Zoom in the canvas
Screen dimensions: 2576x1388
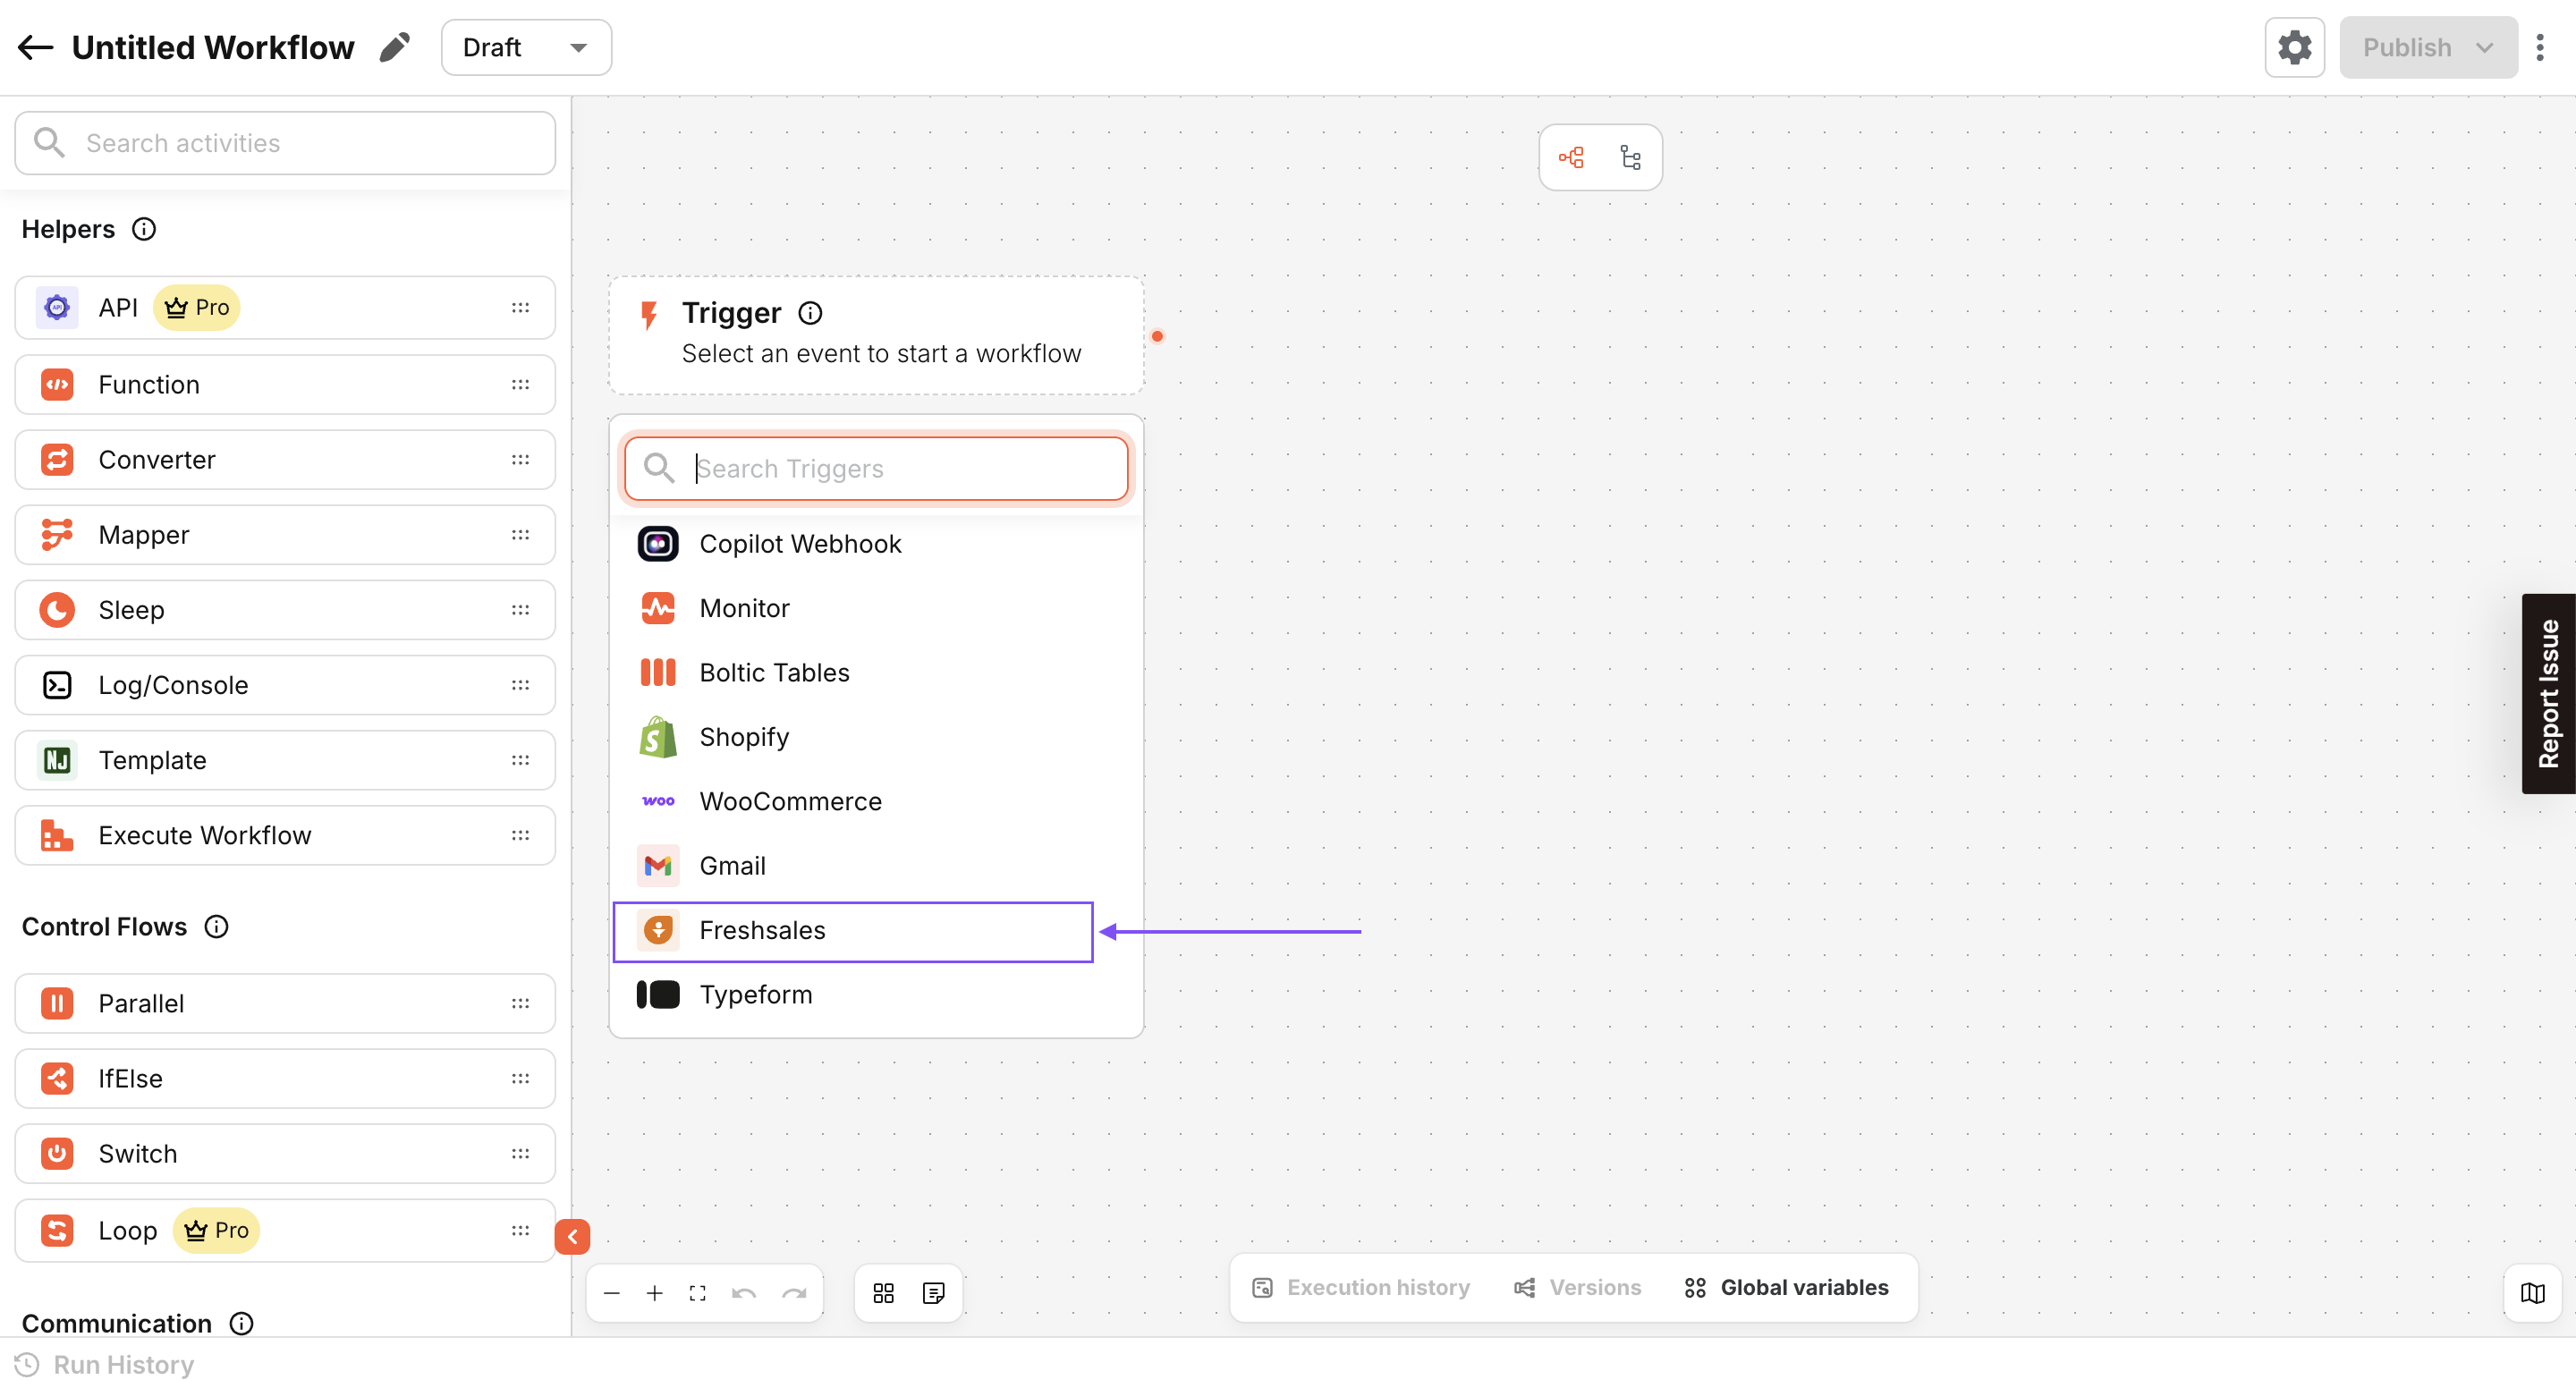654,1292
